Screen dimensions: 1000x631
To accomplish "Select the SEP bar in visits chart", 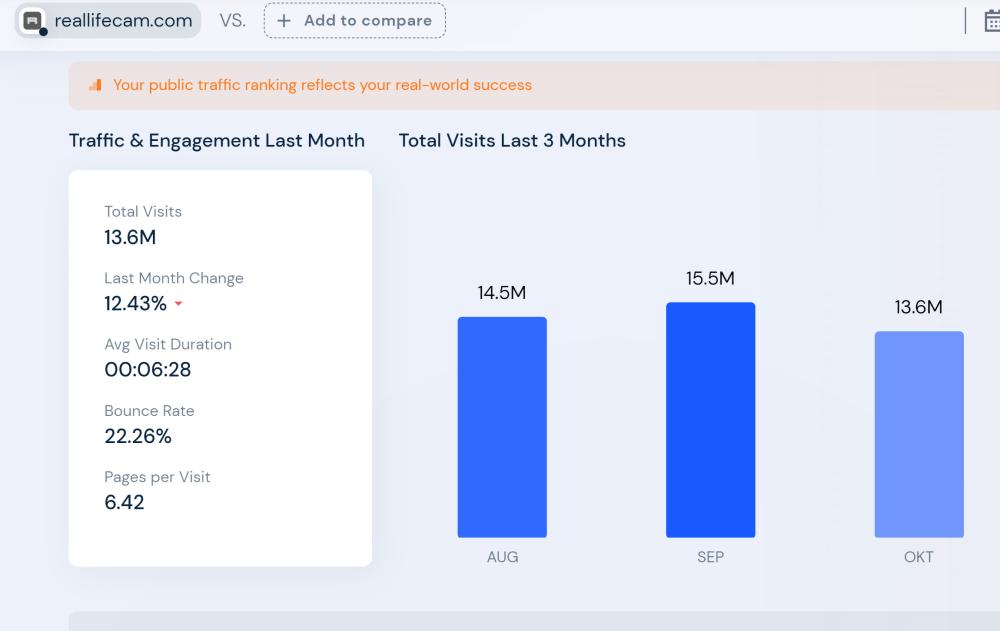I will point(710,420).
